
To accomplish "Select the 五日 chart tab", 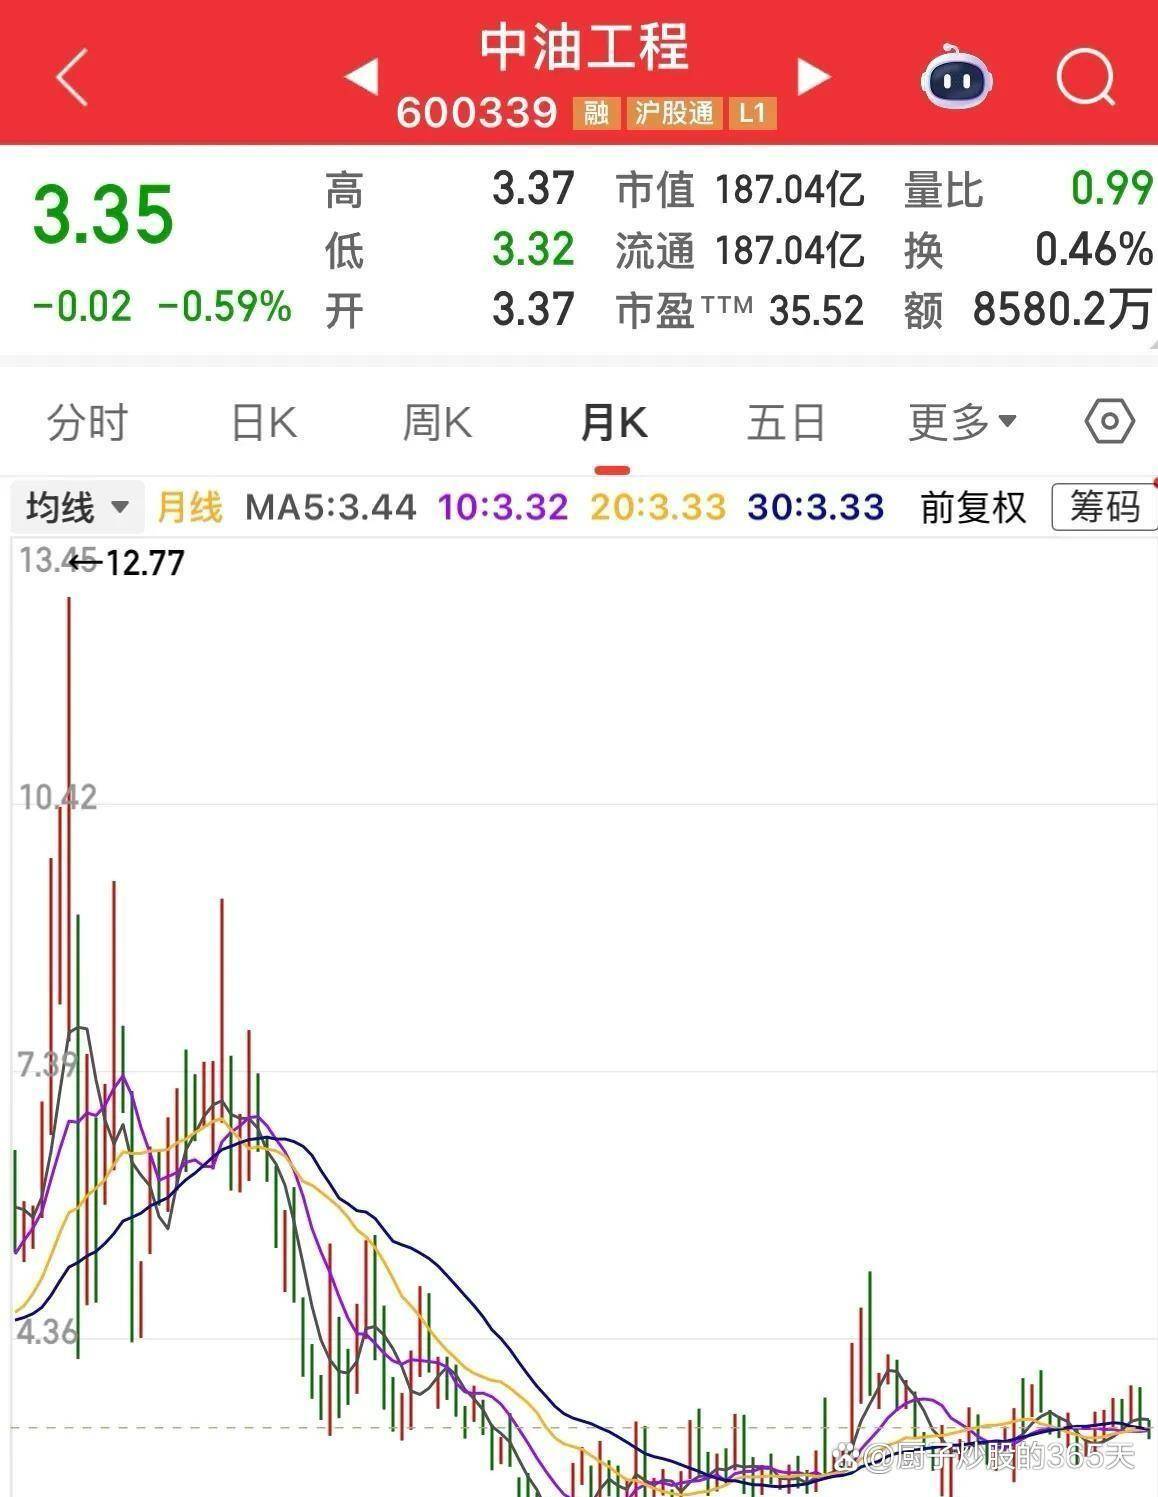I will click(786, 422).
